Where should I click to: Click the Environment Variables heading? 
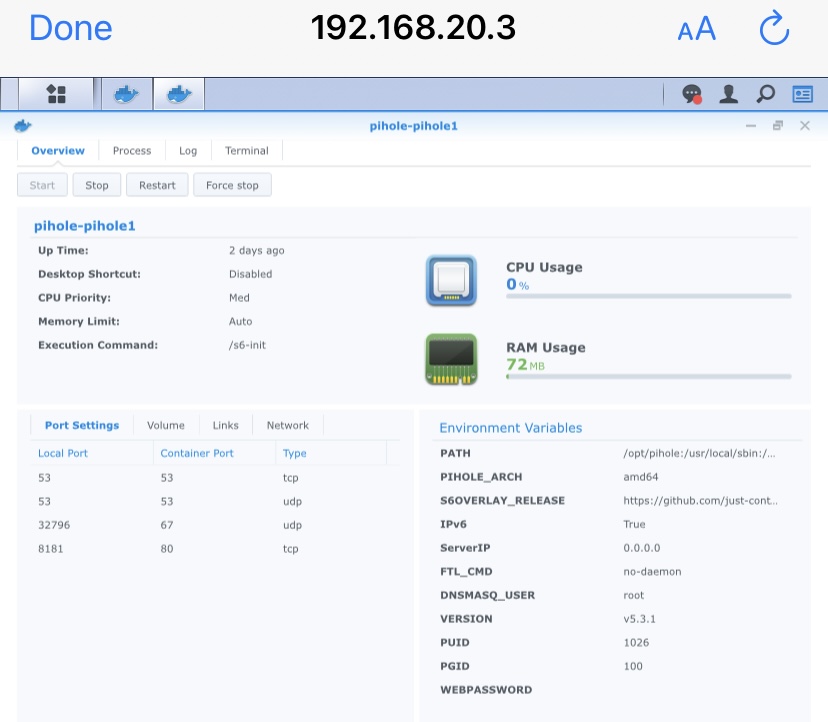click(511, 428)
